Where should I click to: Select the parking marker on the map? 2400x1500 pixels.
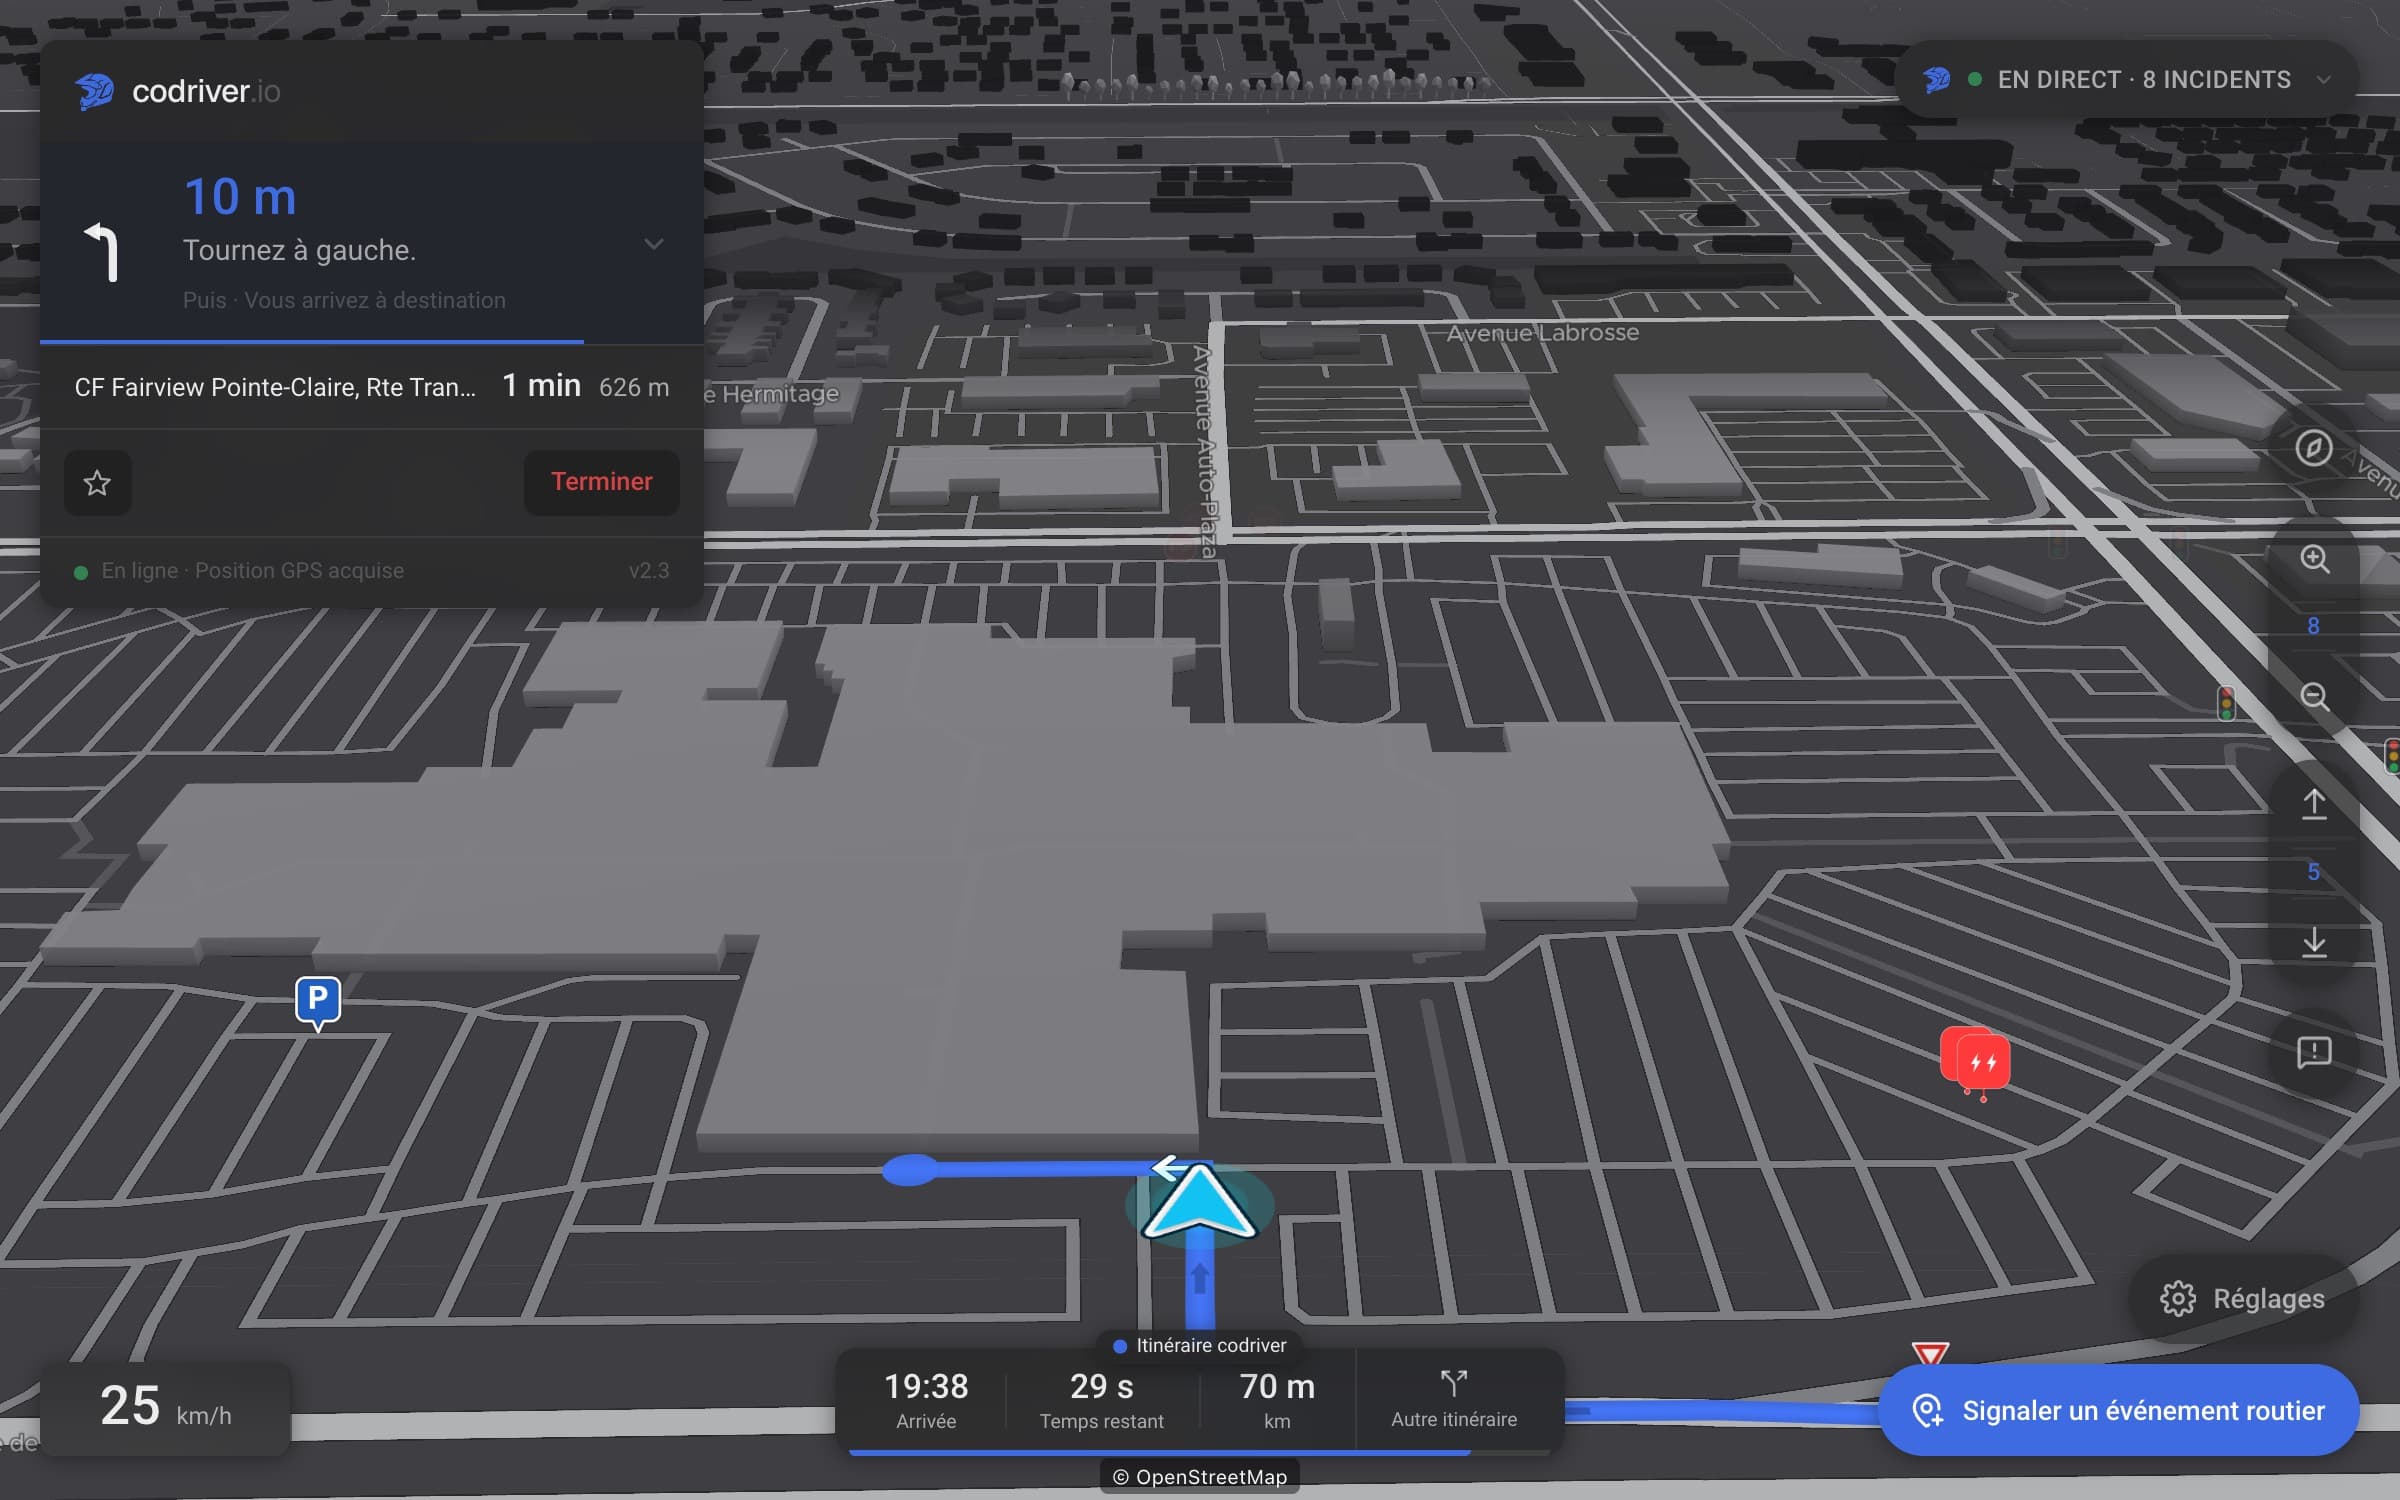[318, 1002]
